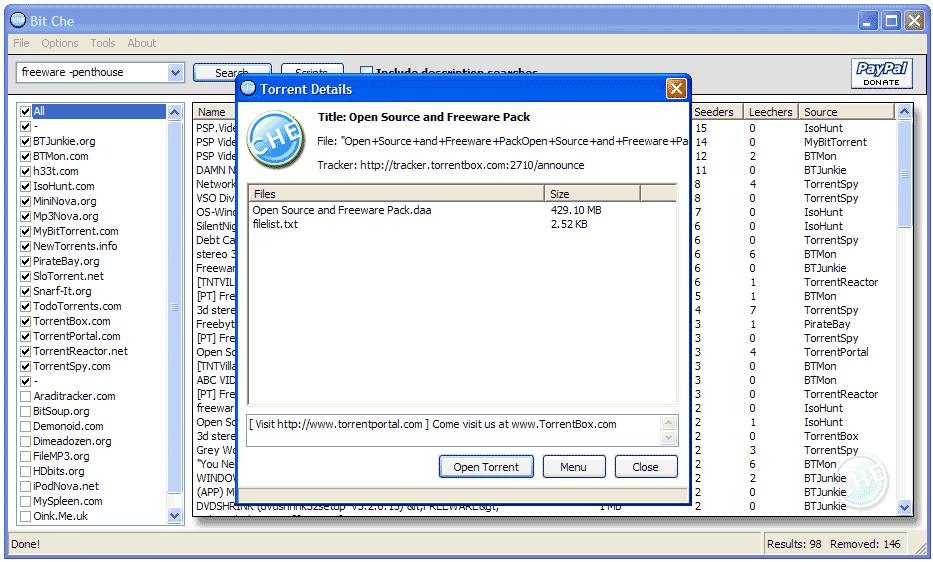The height and width of the screenshot is (562, 933).
Task: Click the Open Torrent button
Action: coord(486,467)
